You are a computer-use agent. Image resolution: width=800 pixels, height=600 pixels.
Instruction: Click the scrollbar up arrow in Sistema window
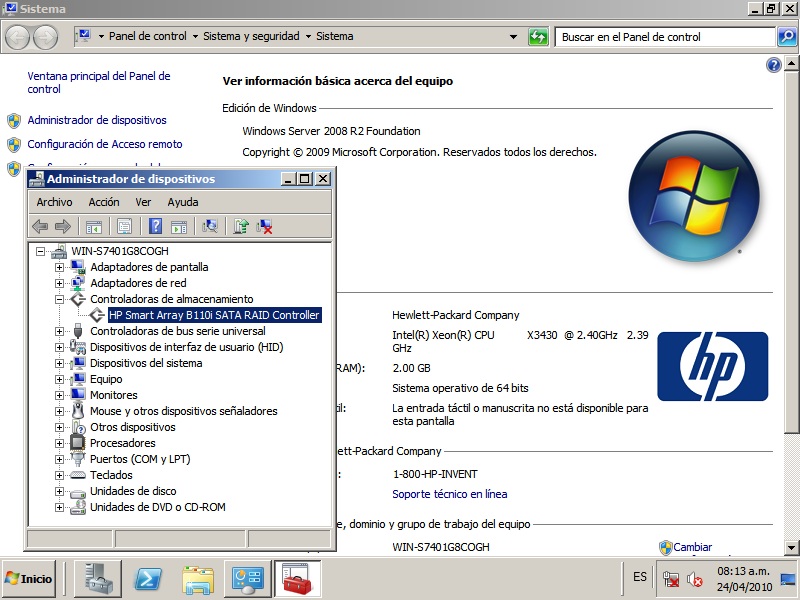[791, 64]
